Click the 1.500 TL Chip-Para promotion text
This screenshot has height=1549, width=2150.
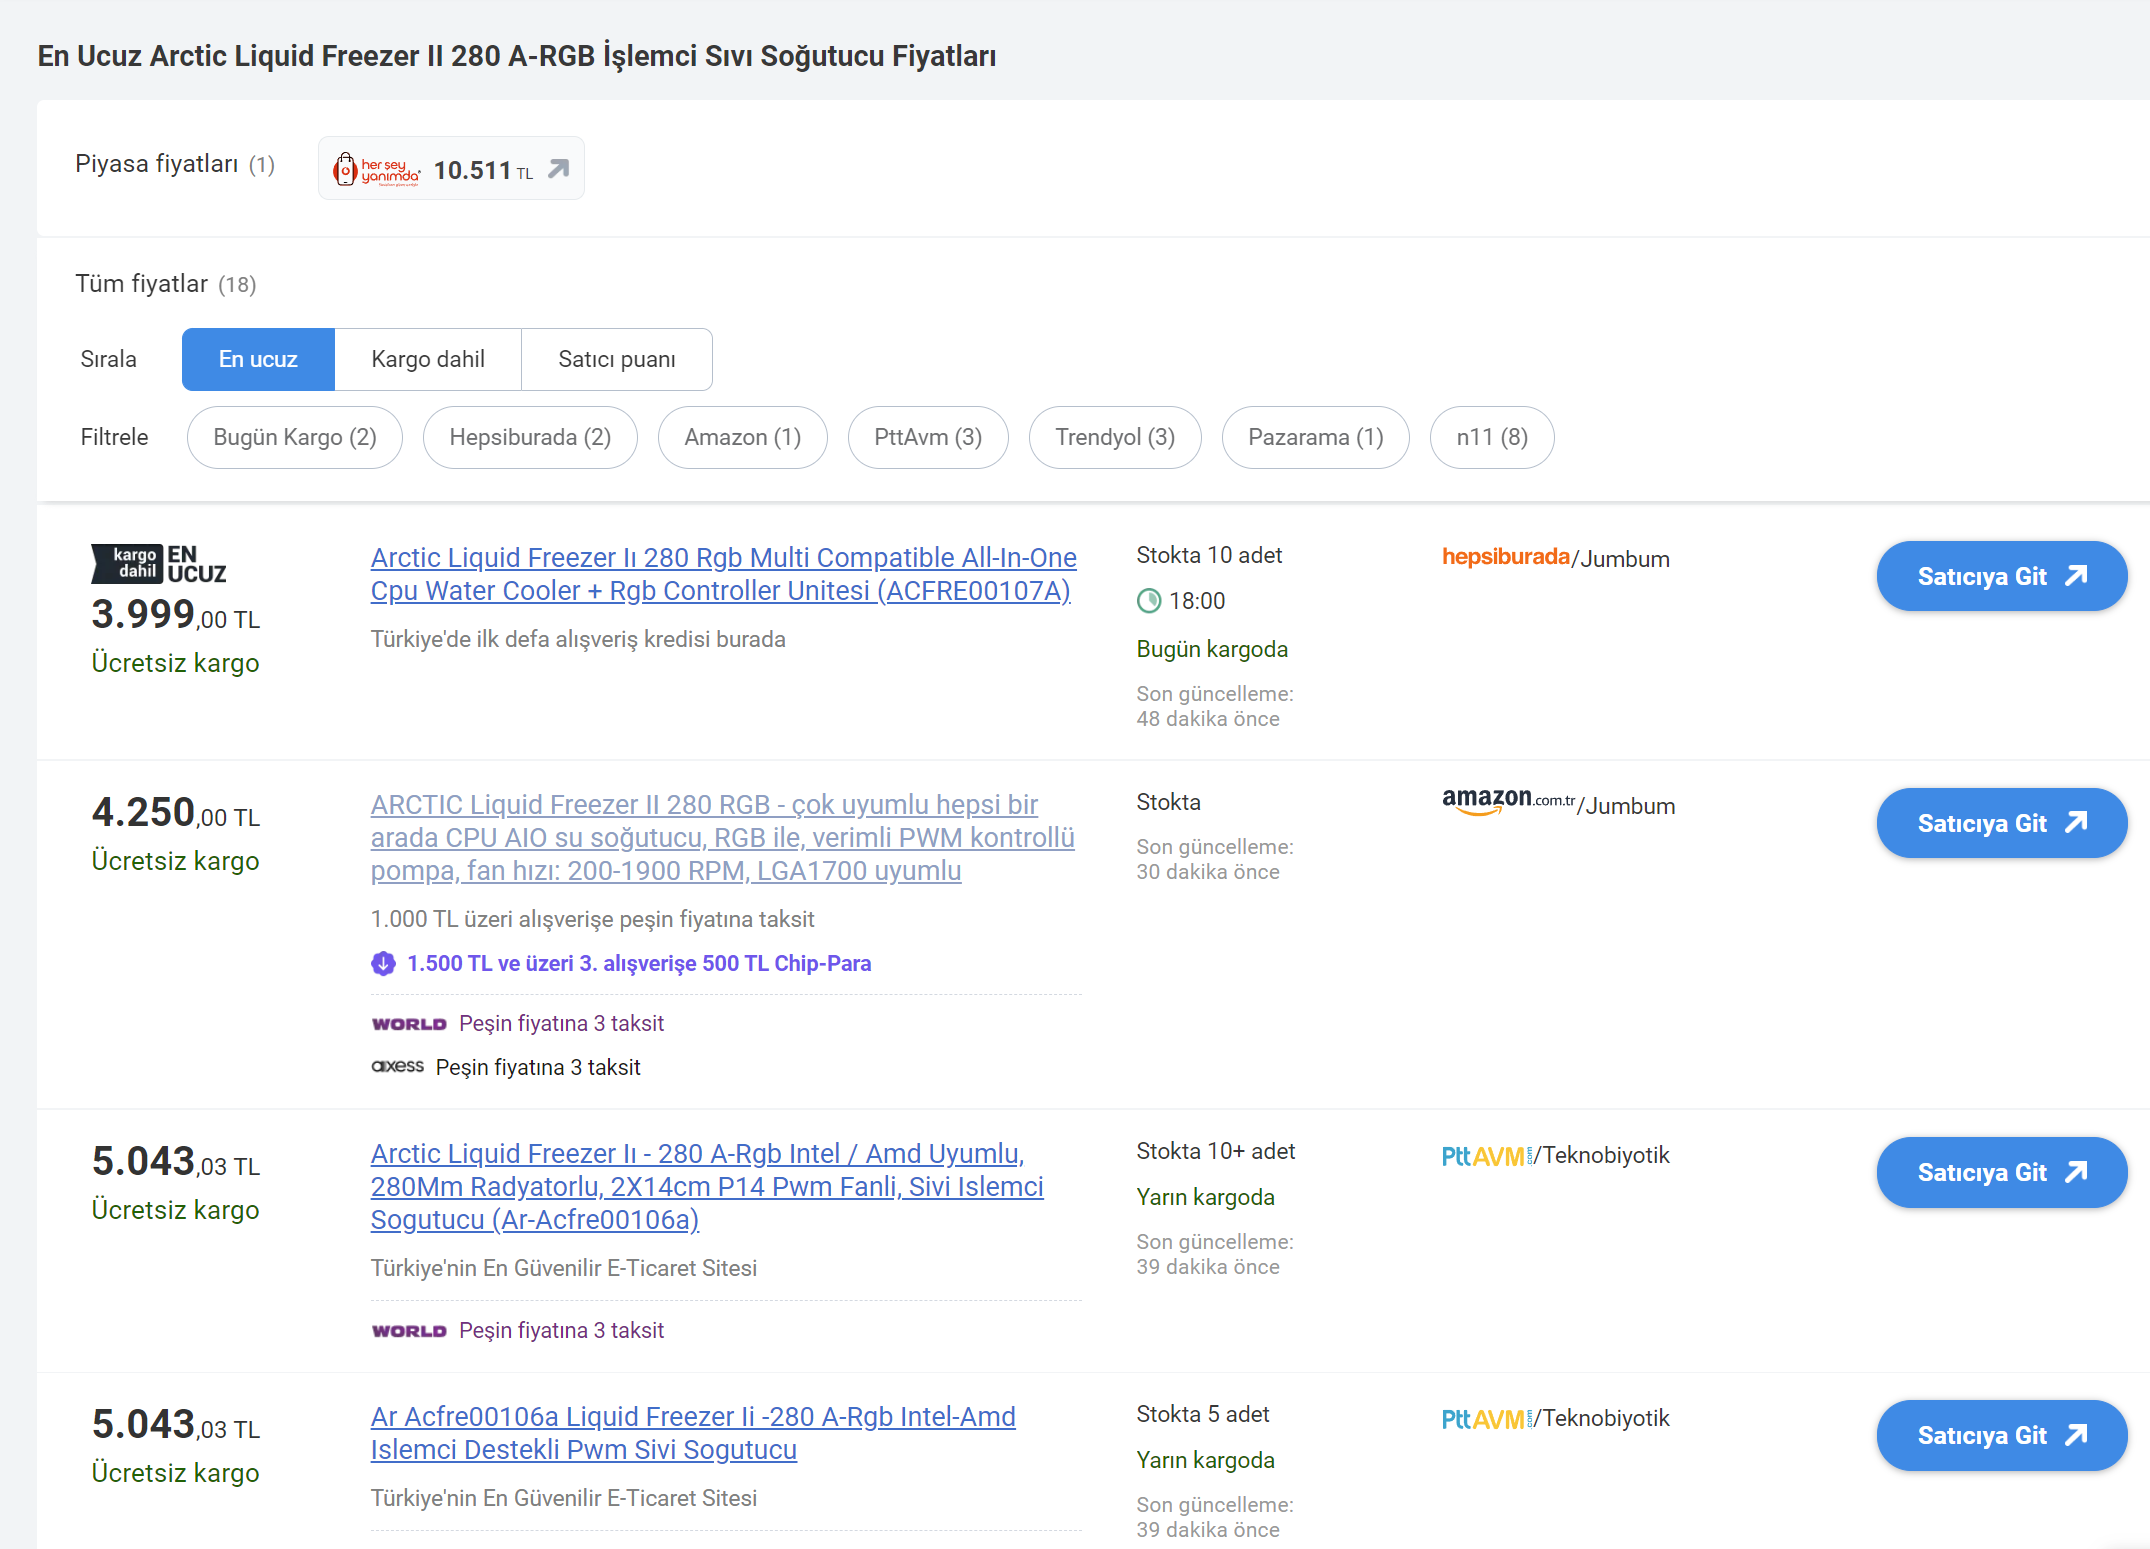[x=639, y=964]
